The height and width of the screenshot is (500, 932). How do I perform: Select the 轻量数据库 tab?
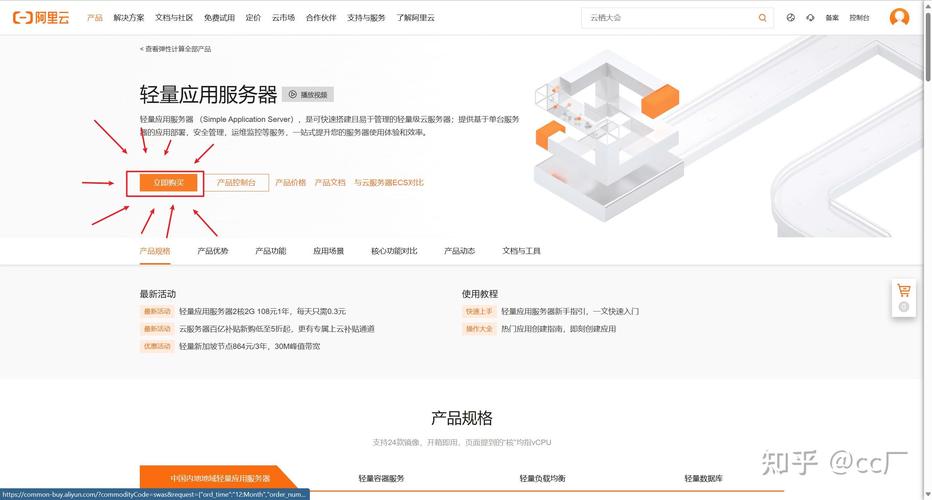click(704, 478)
